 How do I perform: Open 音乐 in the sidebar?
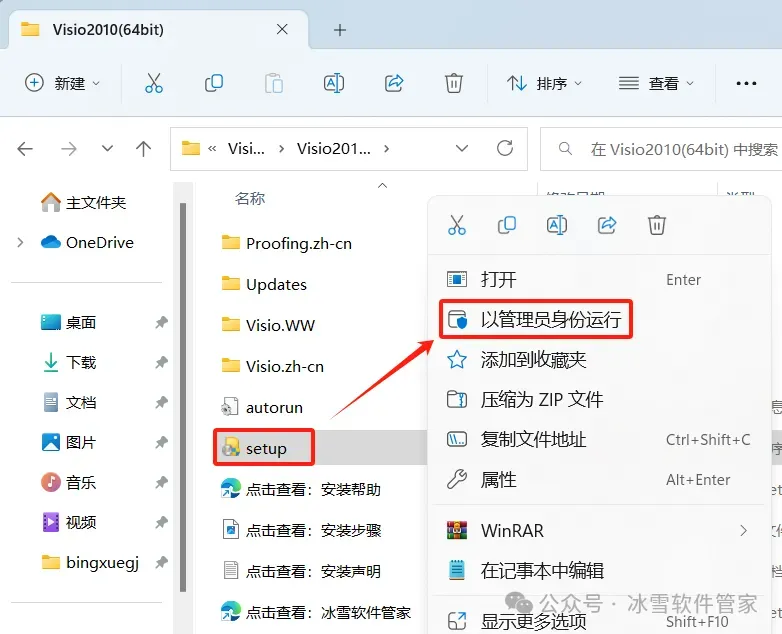click(68, 482)
